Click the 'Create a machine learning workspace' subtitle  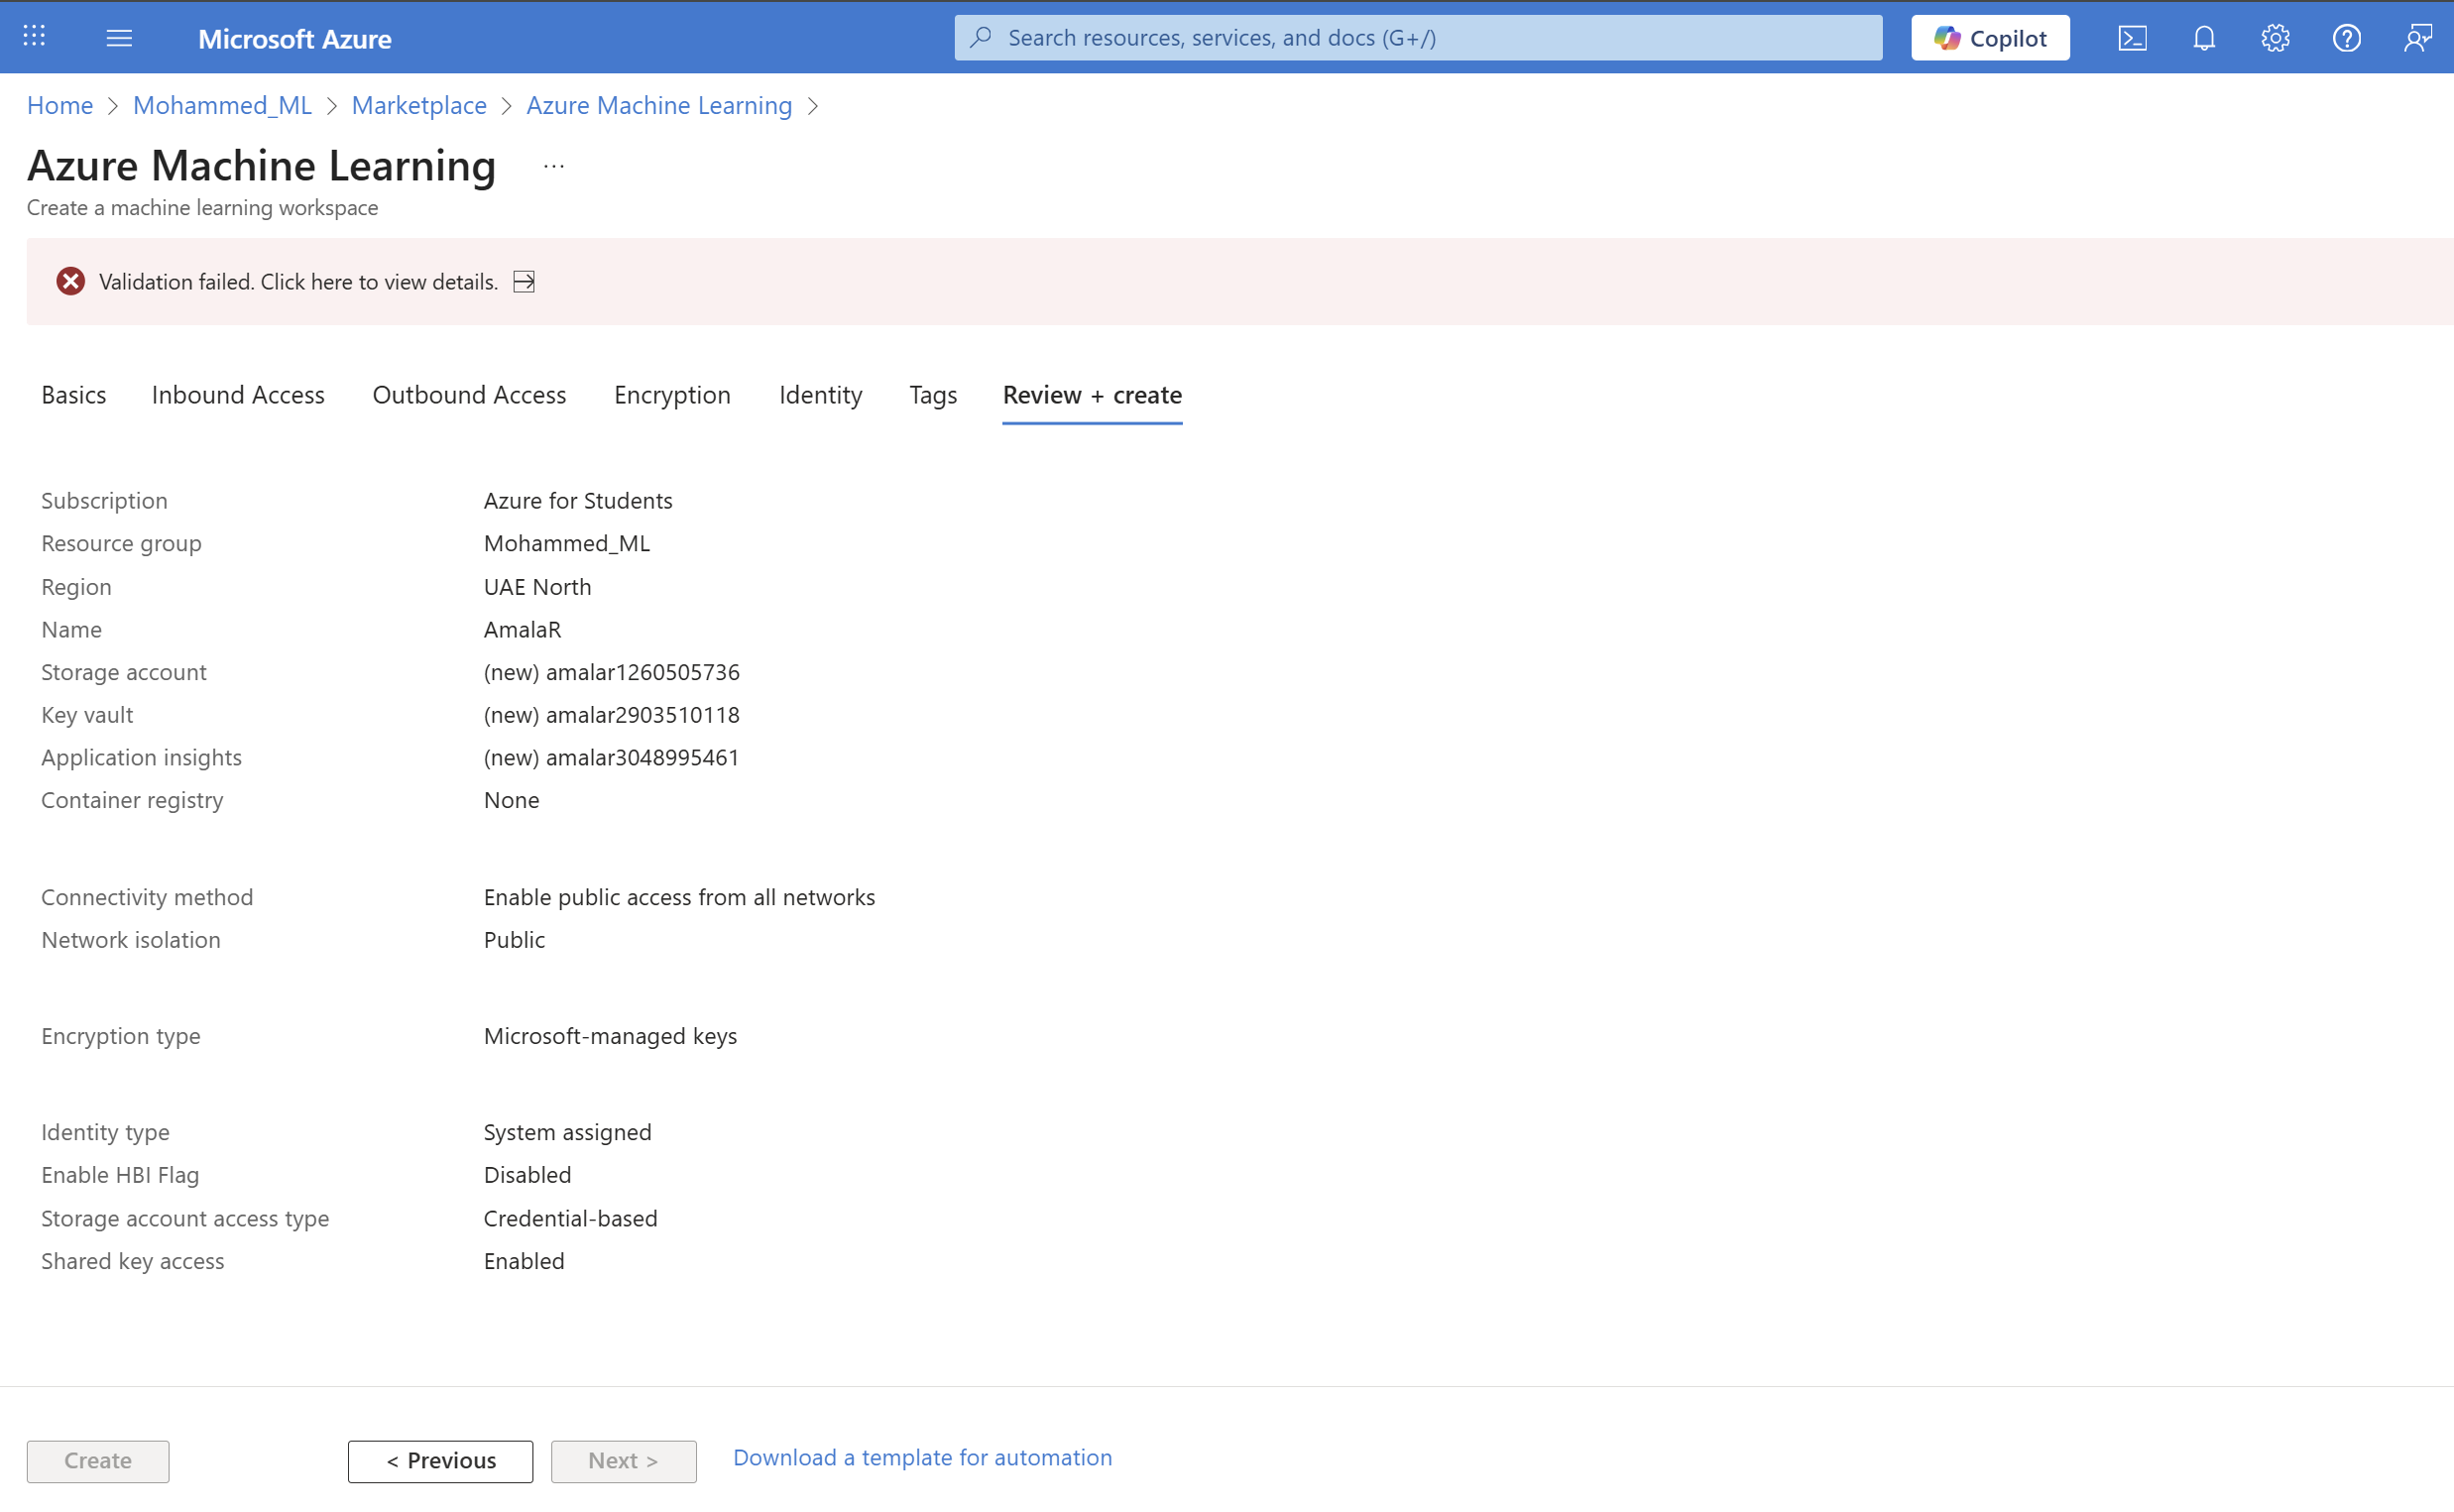tap(202, 207)
